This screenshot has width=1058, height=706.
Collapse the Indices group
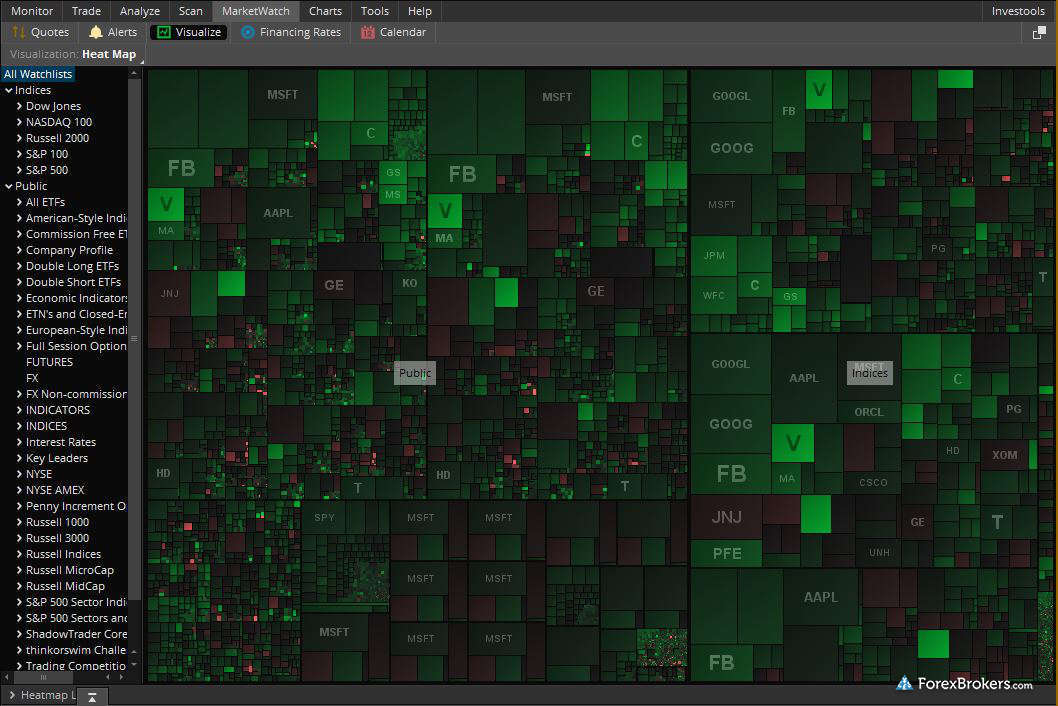(x=9, y=90)
